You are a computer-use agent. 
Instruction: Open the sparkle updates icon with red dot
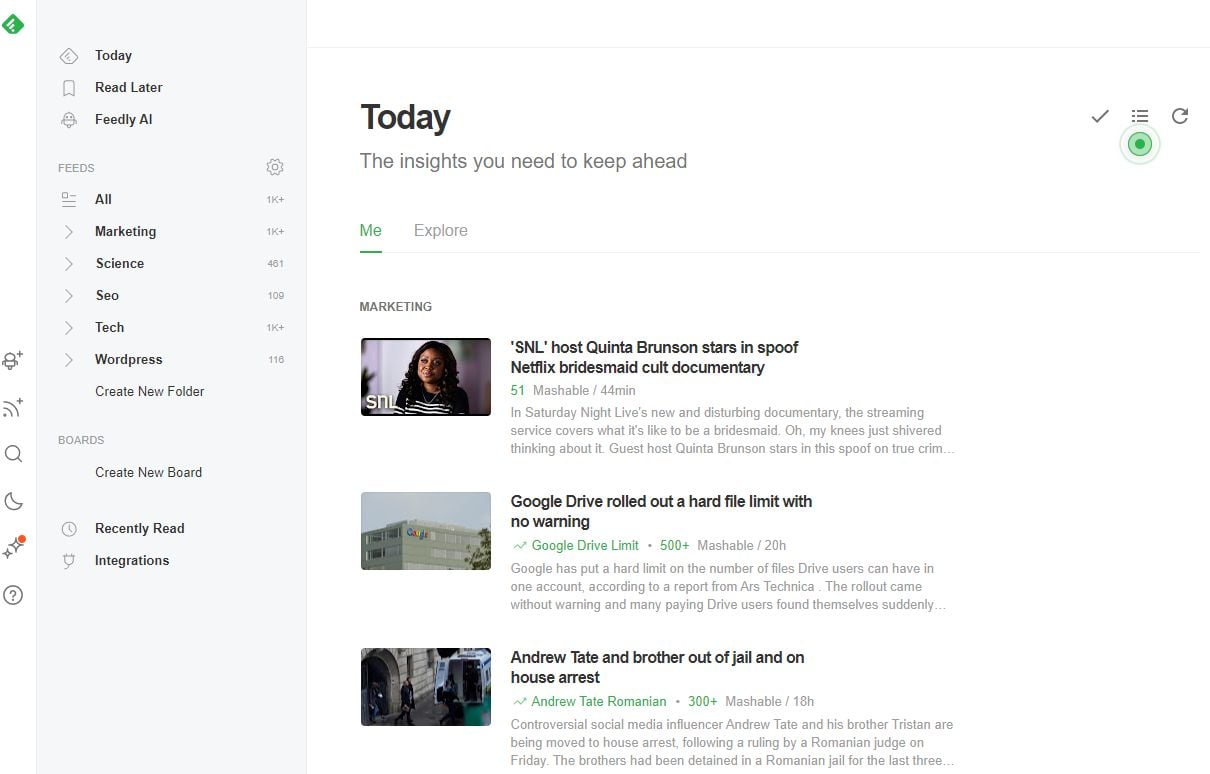click(13, 548)
